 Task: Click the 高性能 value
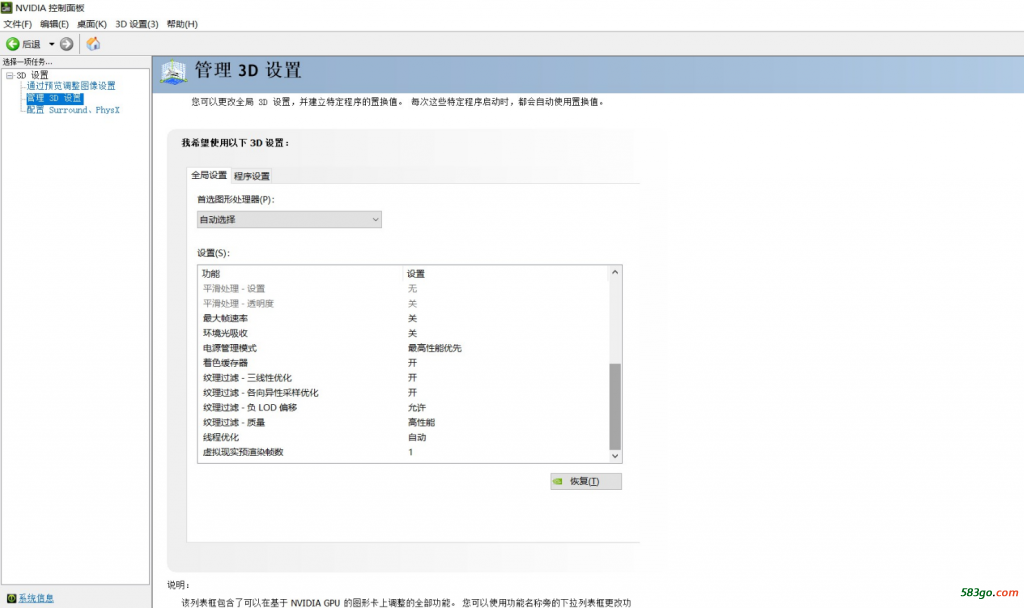click(421, 423)
